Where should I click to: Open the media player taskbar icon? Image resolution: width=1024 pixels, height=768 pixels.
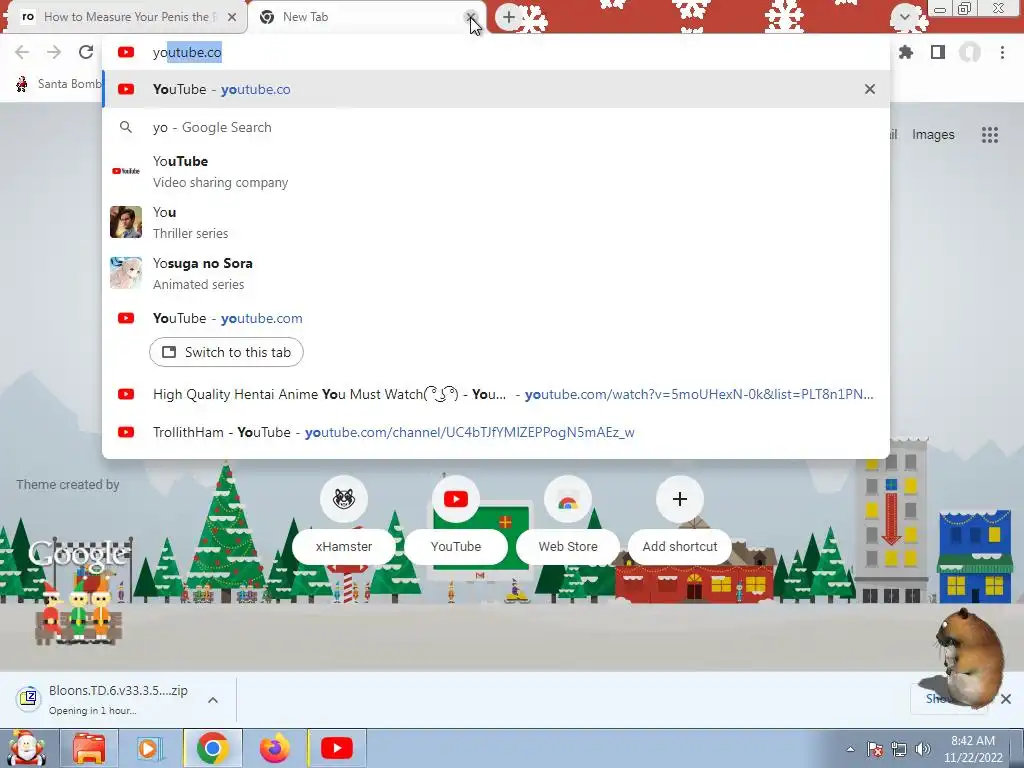coord(148,748)
